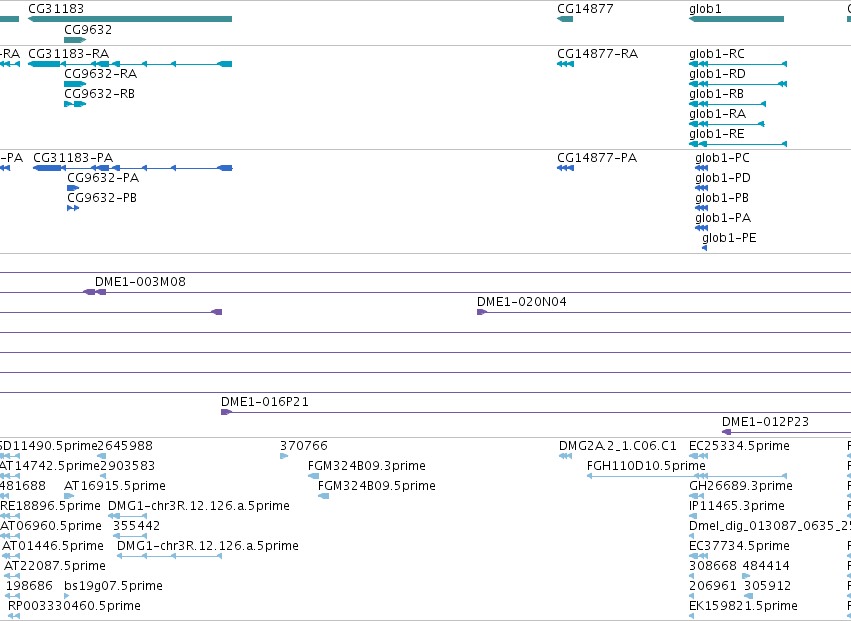Click BAC clone DME1-003M08
851x621 pixels.
pyautogui.click(x=140, y=282)
